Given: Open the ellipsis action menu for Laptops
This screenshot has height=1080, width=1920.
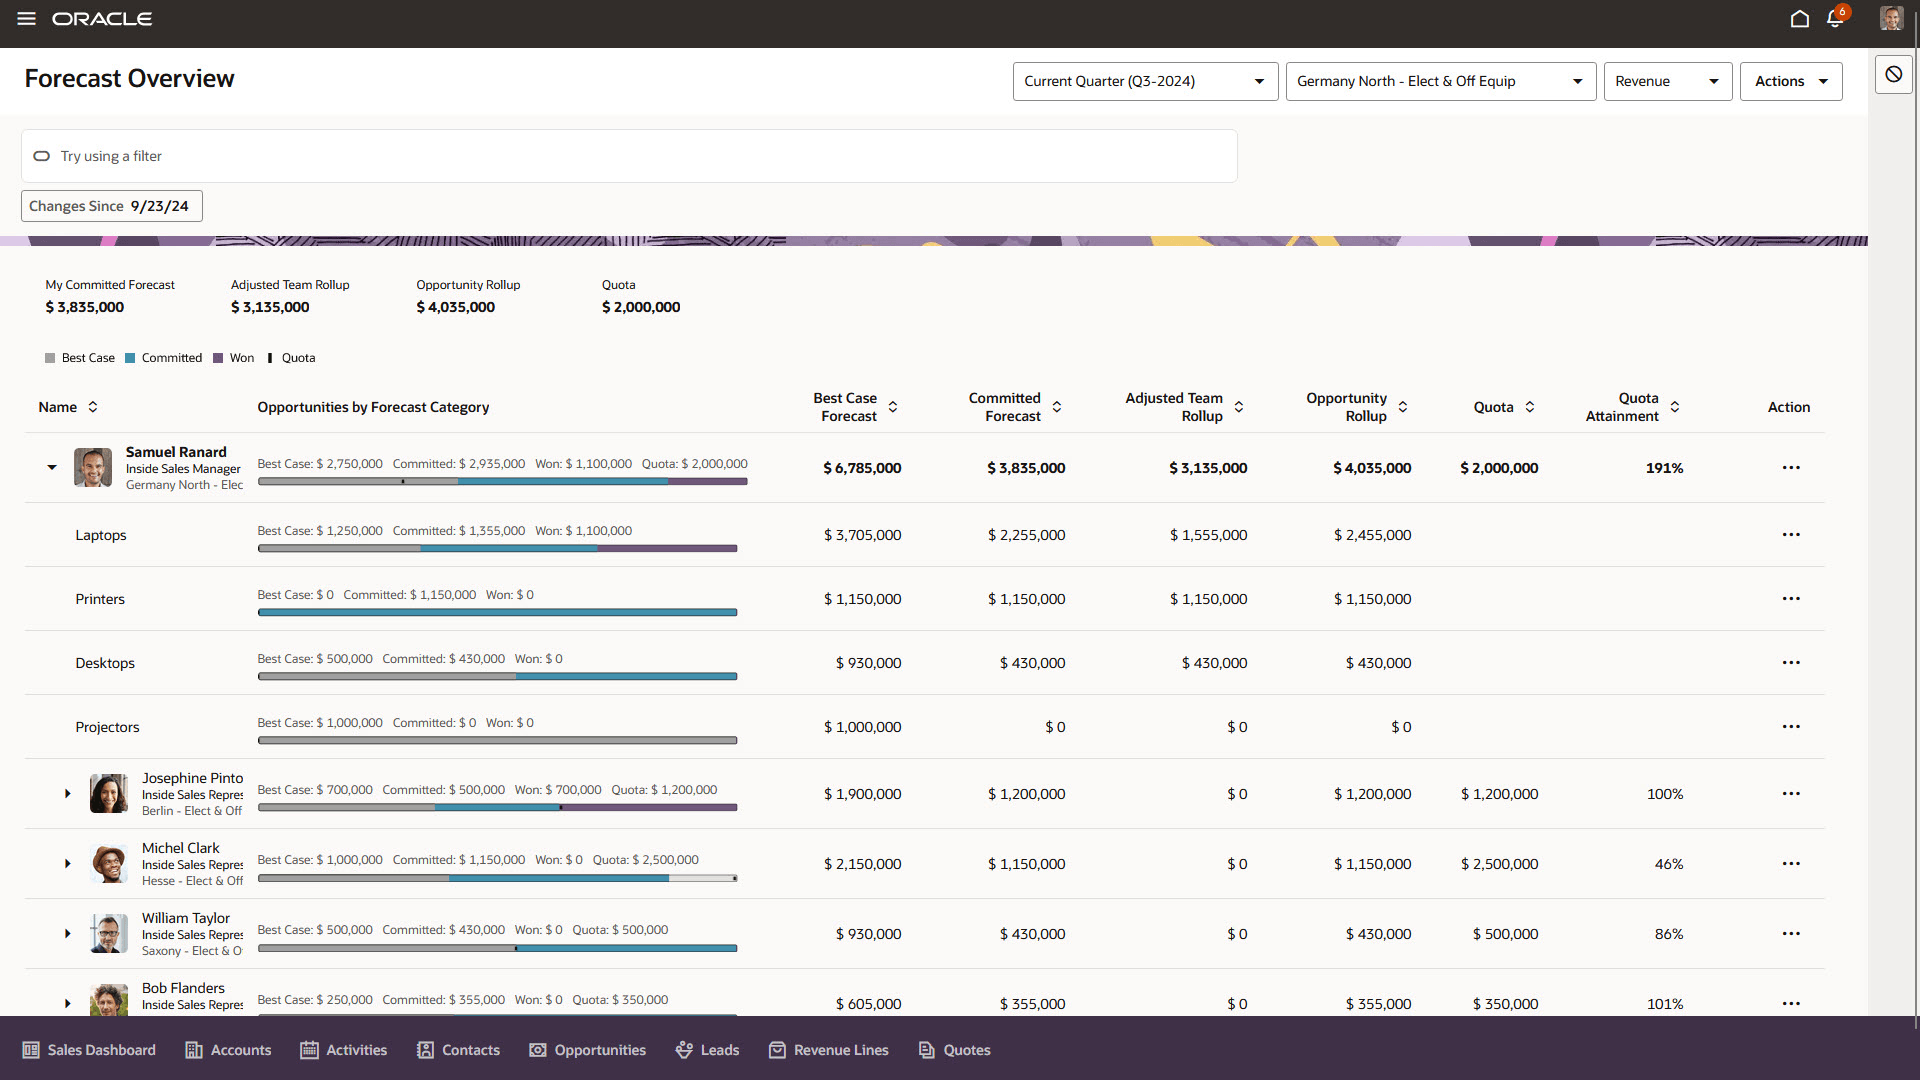Looking at the screenshot, I should coord(1790,535).
